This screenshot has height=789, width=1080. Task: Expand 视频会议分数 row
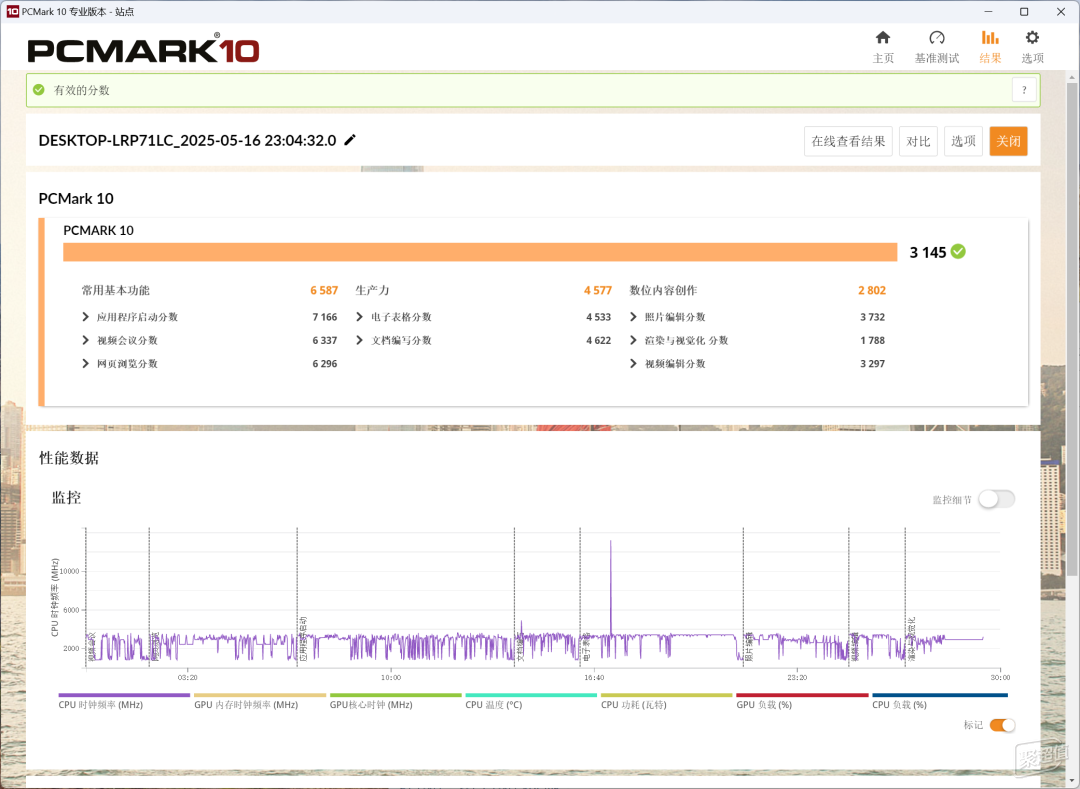point(85,340)
